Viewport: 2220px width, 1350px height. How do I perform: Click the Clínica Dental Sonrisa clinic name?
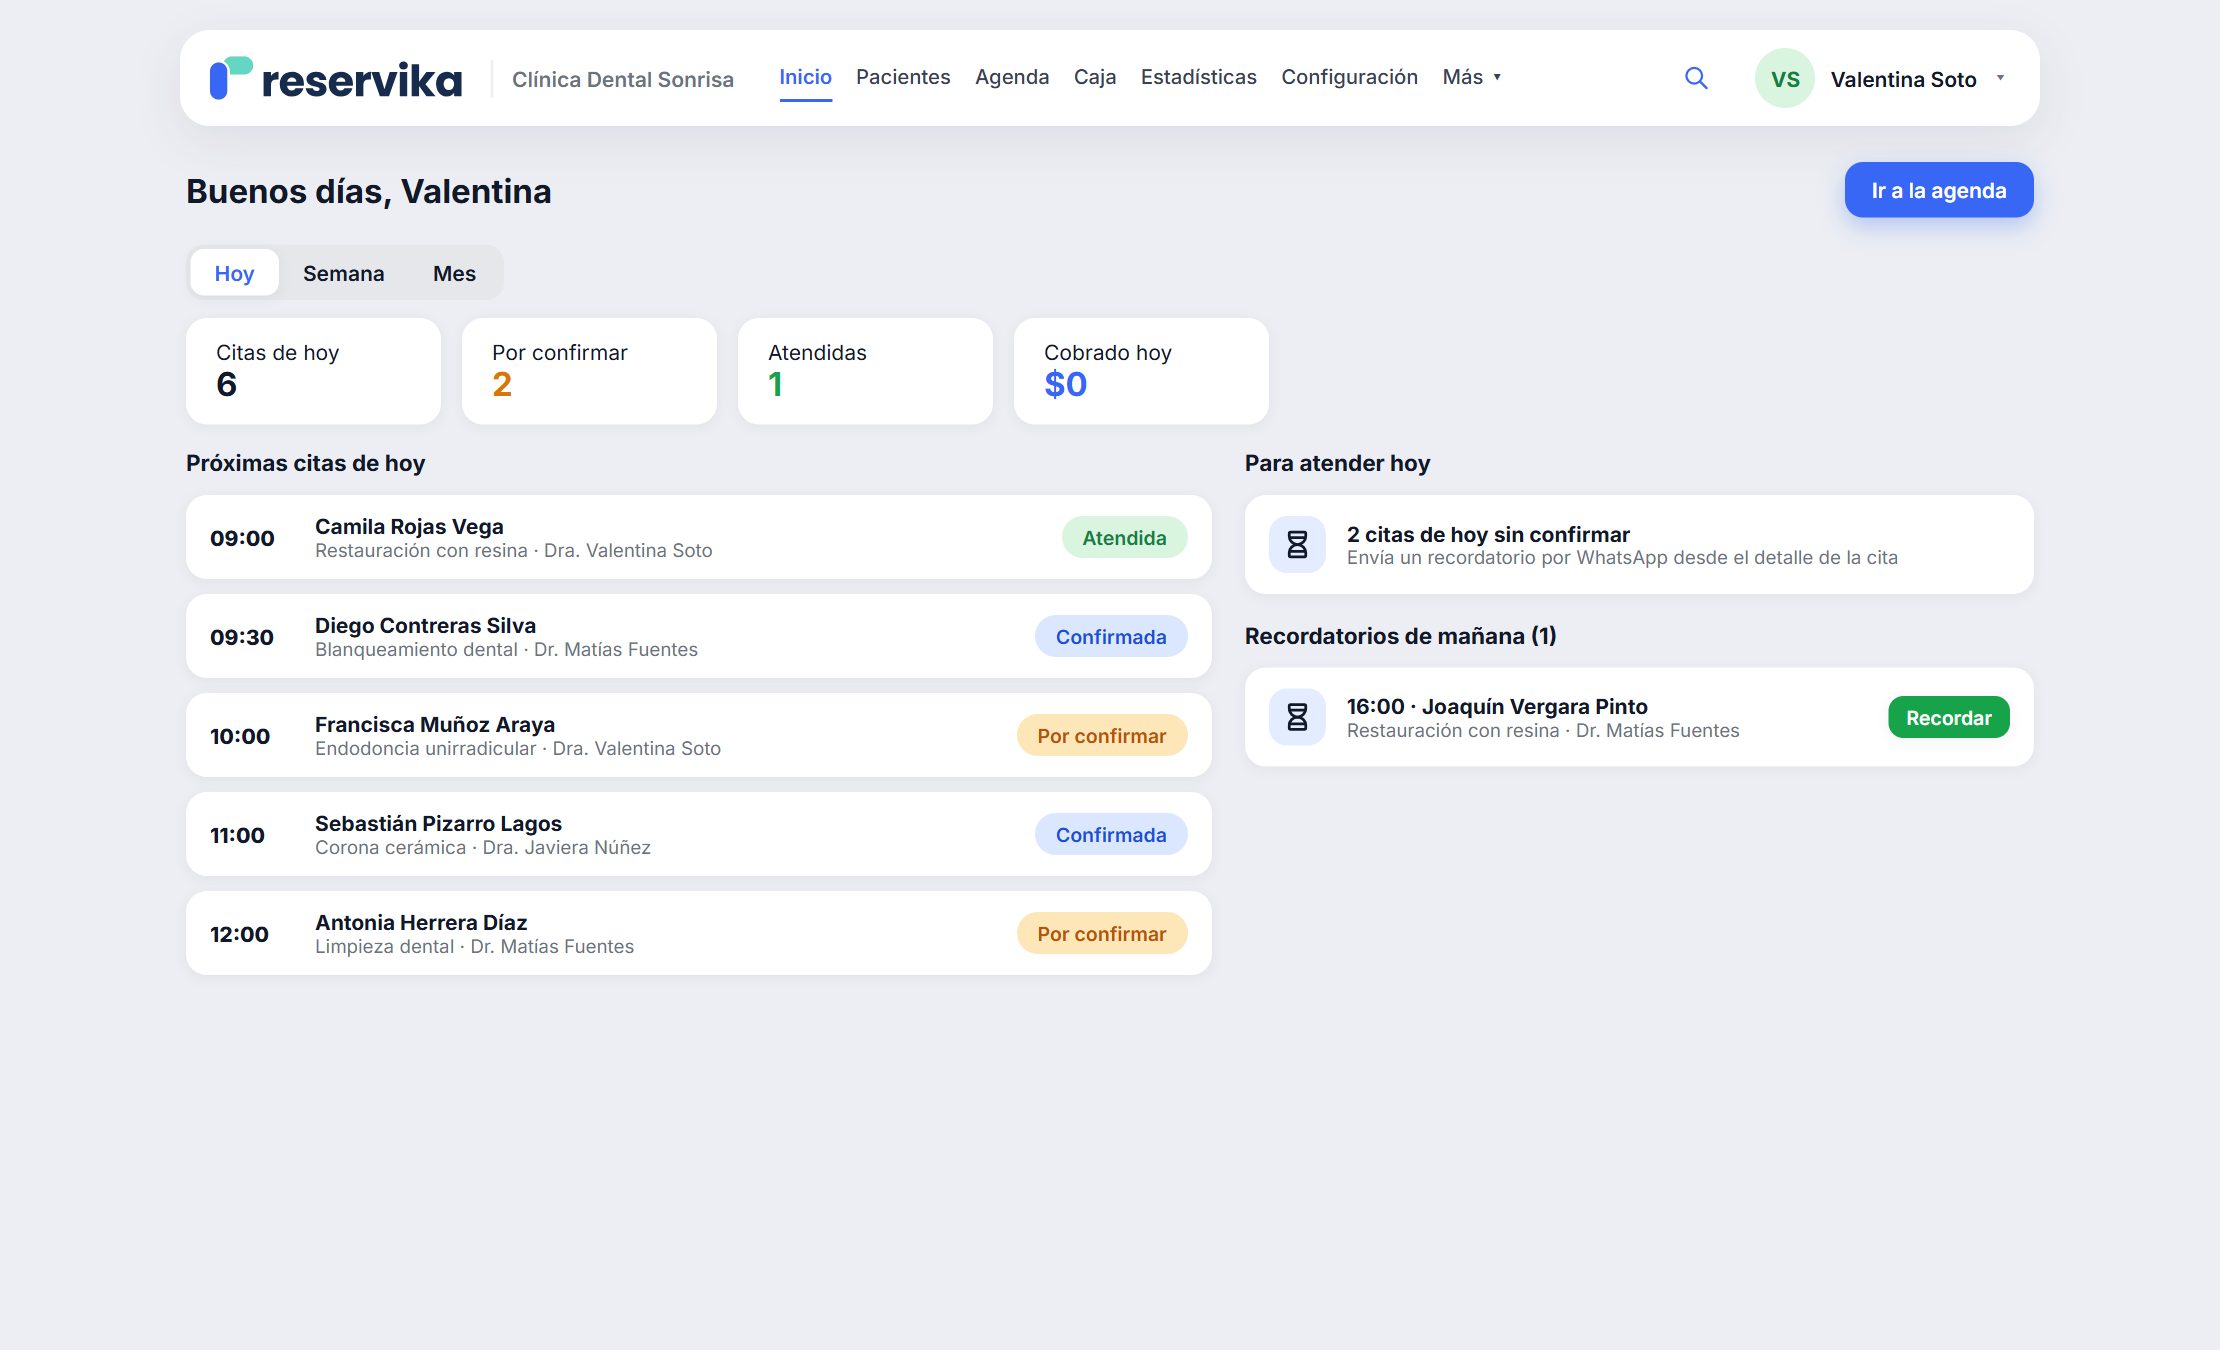coord(623,79)
